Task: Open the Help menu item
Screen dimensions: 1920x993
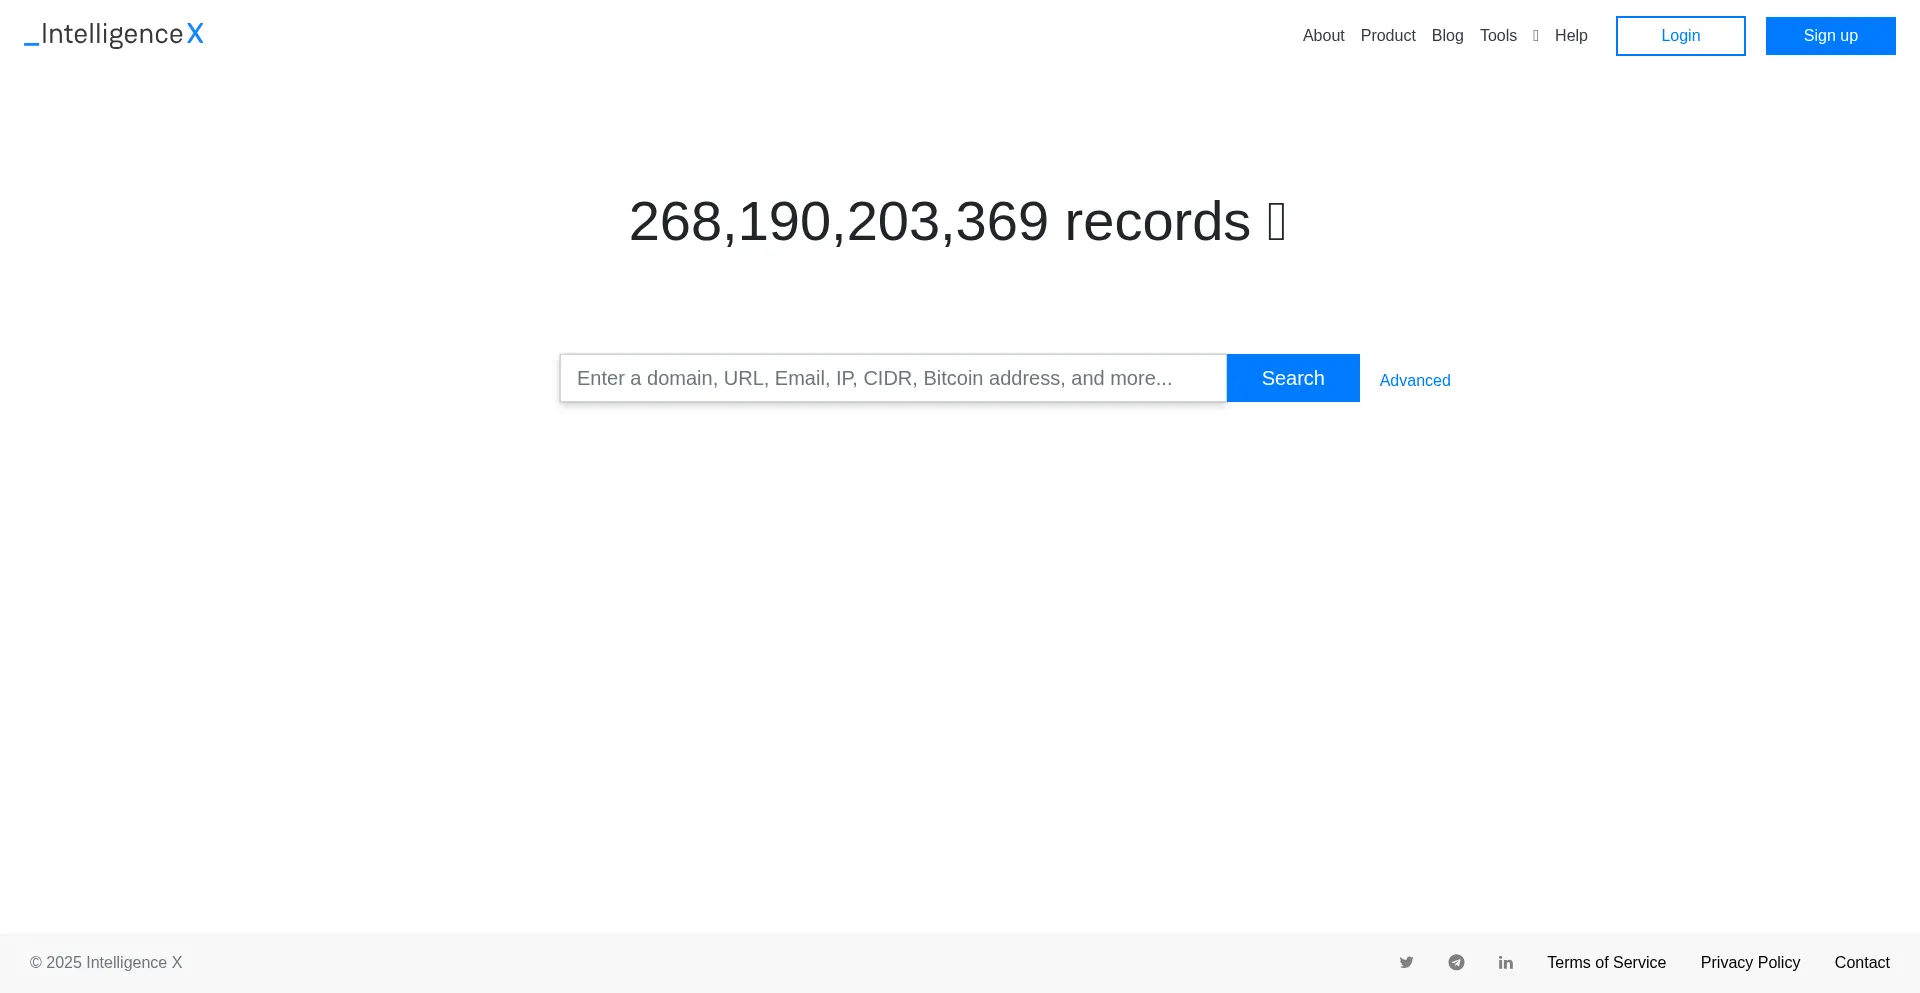Action: coord(1571,36)
